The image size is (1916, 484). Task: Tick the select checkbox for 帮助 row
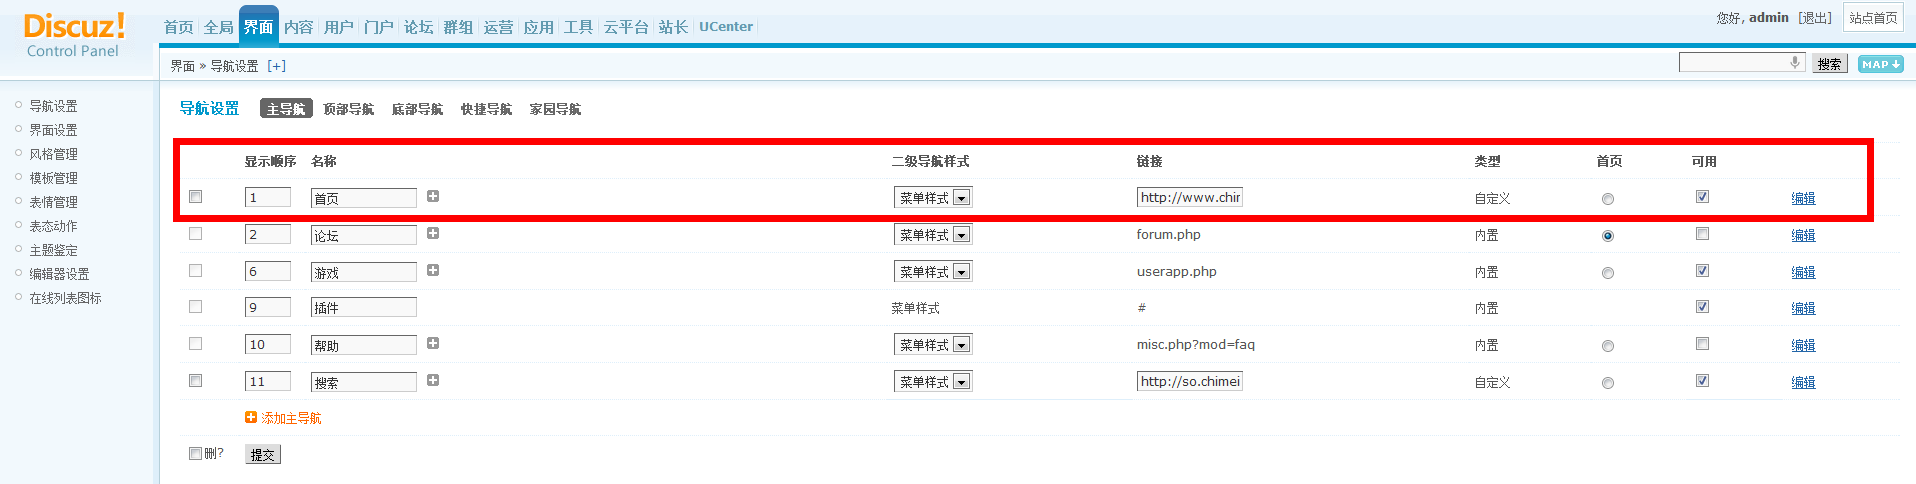pyautogui.click(x=196, y=344)
